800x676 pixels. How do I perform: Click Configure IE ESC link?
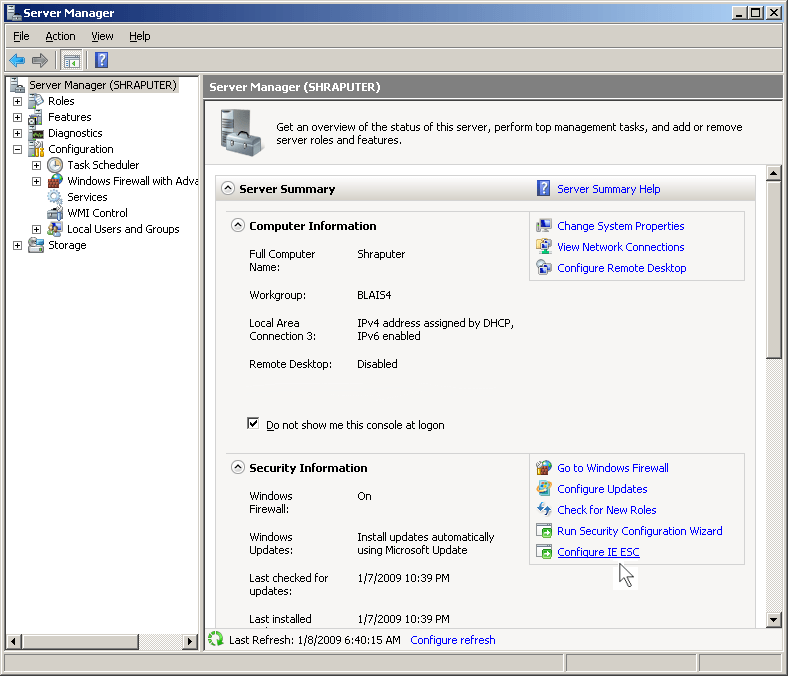tap(598, 552)
